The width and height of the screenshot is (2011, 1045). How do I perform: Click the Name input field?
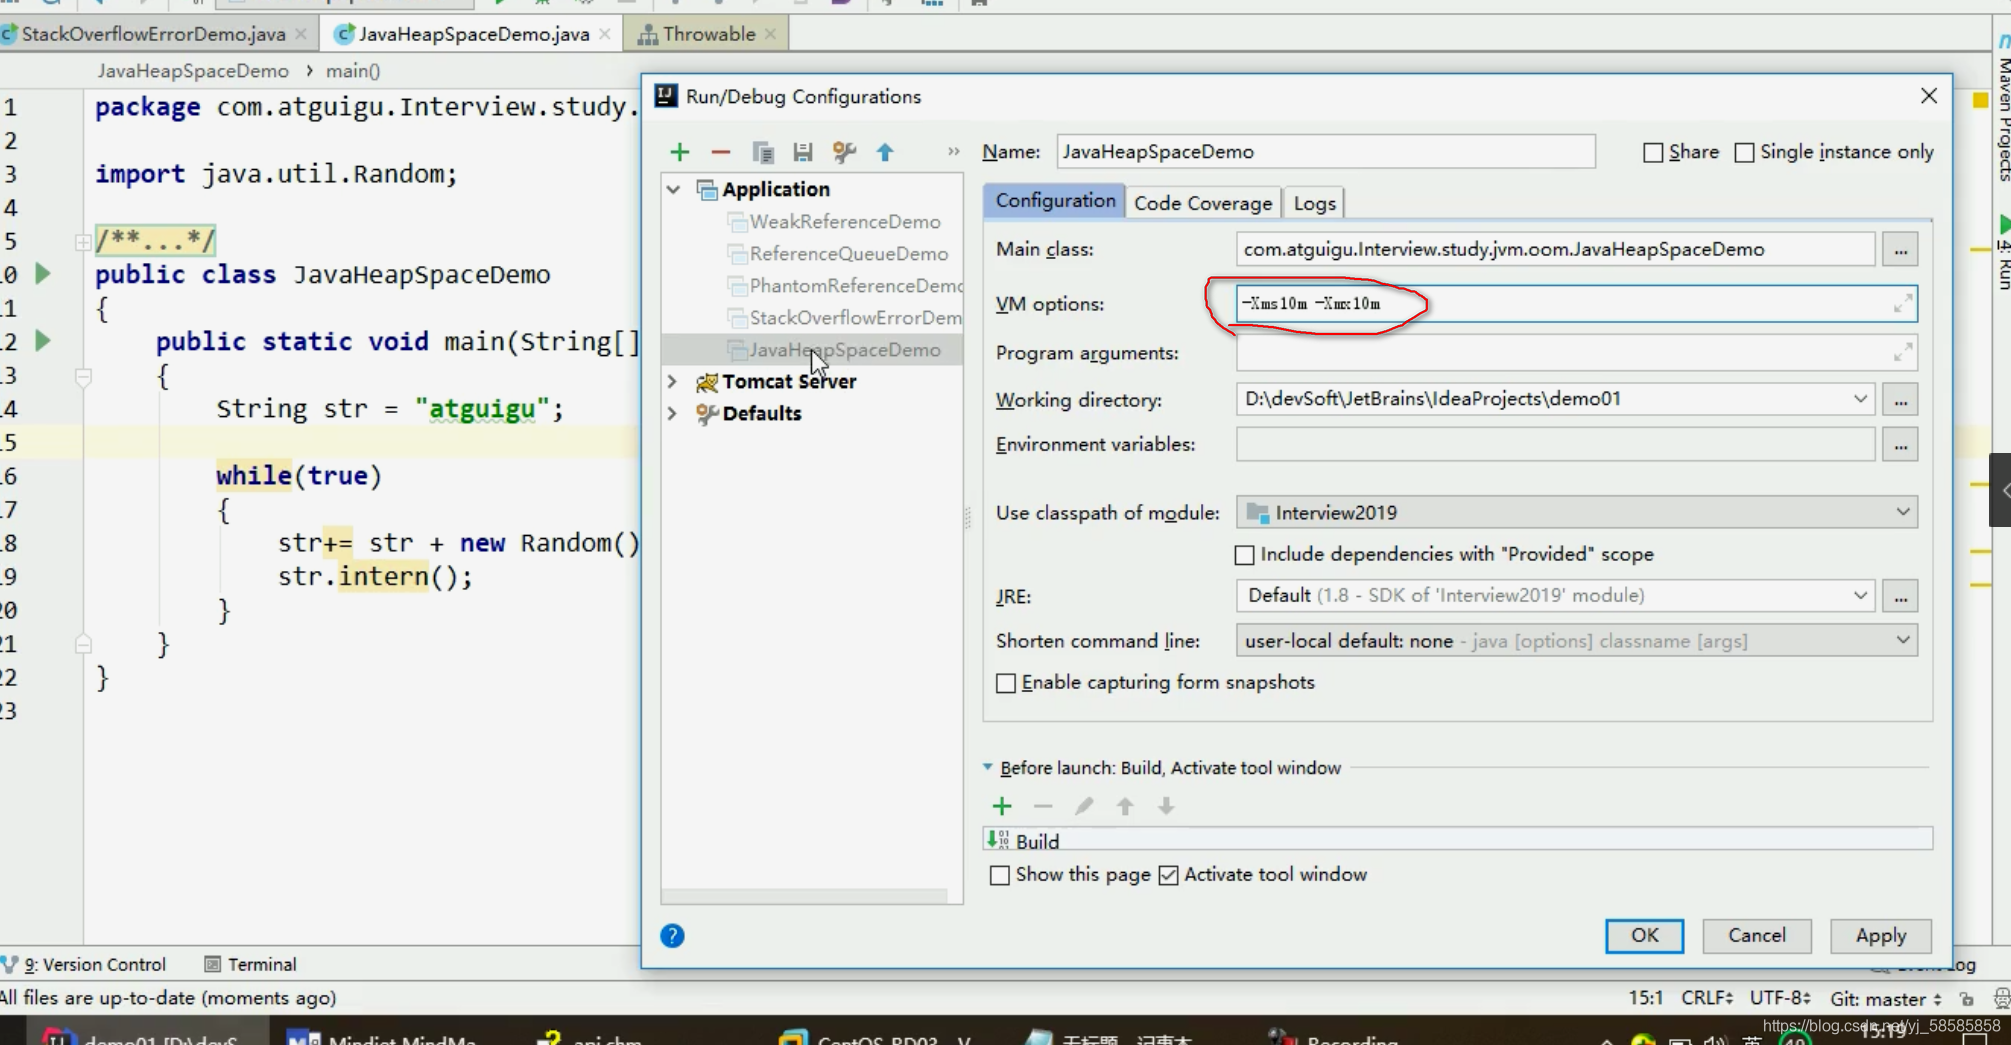point(1325,152)
